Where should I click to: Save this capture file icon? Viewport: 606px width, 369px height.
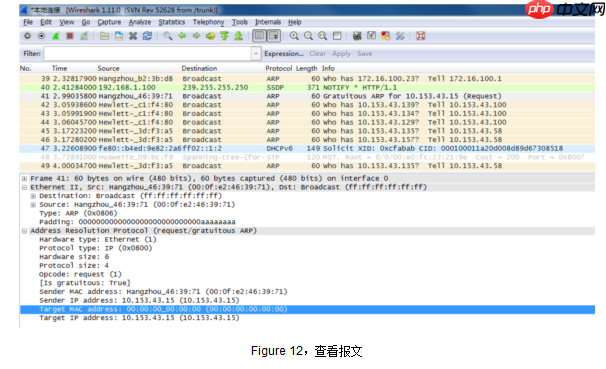(x=119, y=36)
